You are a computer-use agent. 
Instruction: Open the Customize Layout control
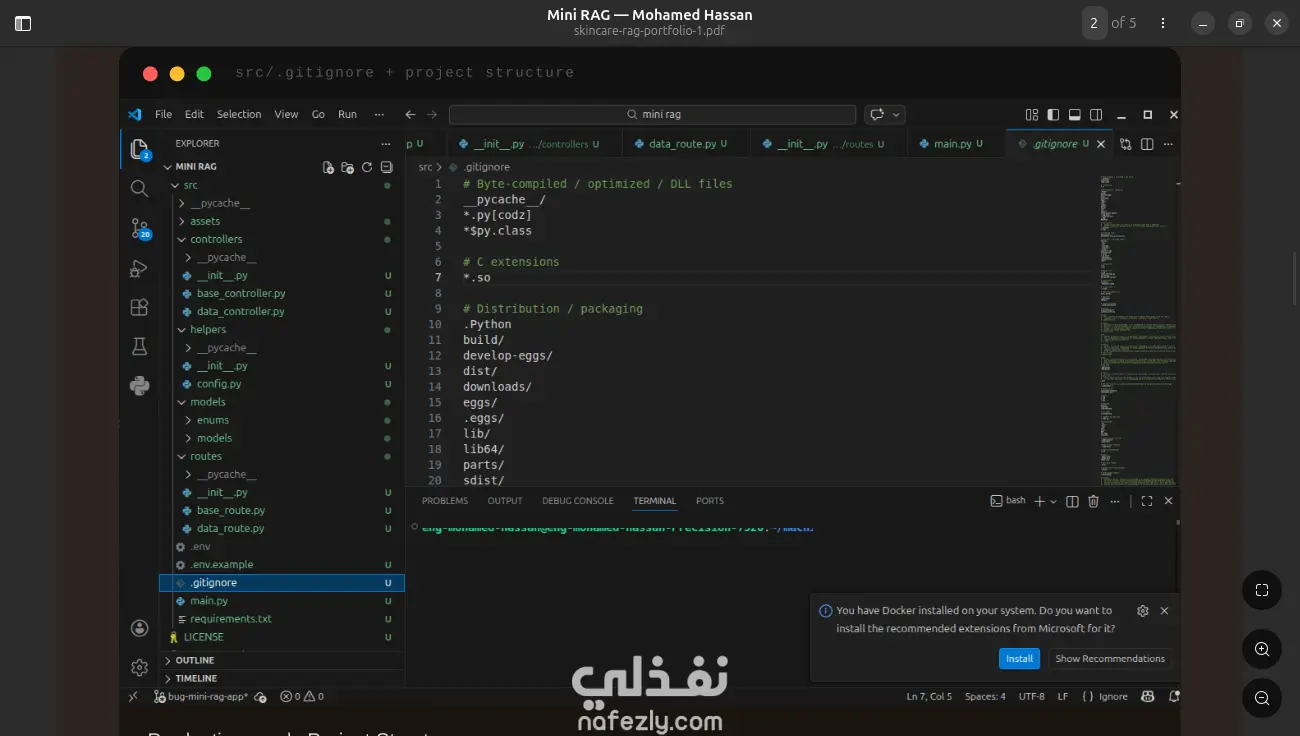pos(1032,114)
